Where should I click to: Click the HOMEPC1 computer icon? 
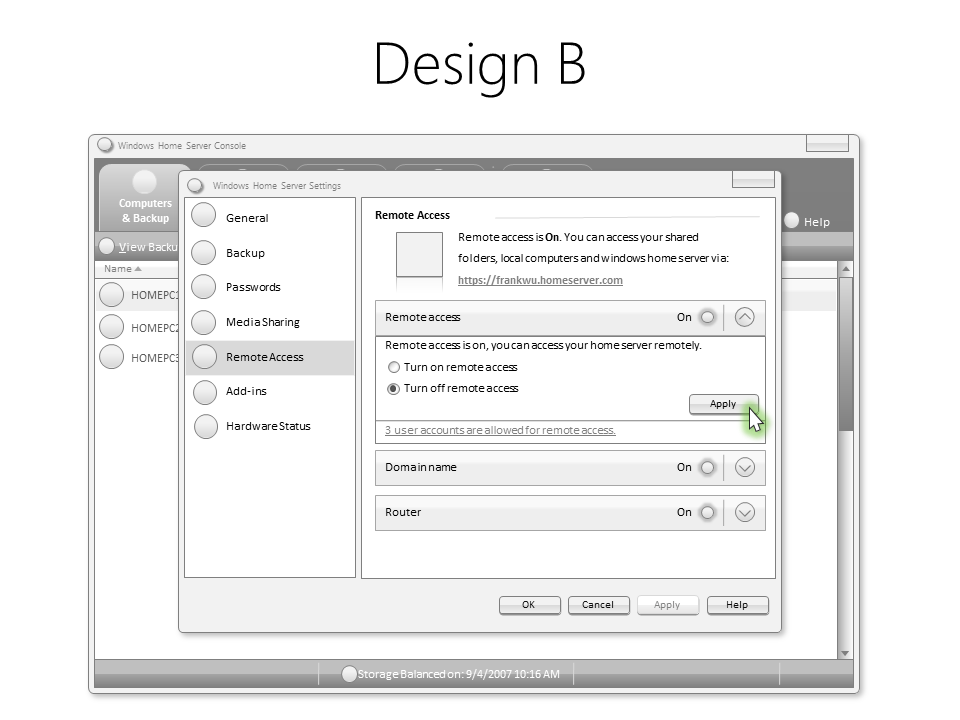[111, 294]
